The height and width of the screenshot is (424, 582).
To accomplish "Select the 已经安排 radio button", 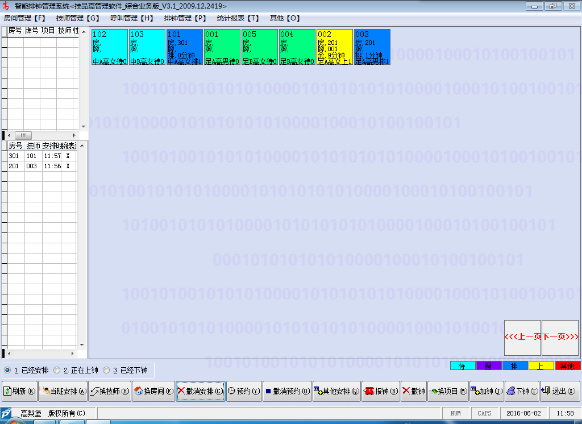I will point(7,370).
